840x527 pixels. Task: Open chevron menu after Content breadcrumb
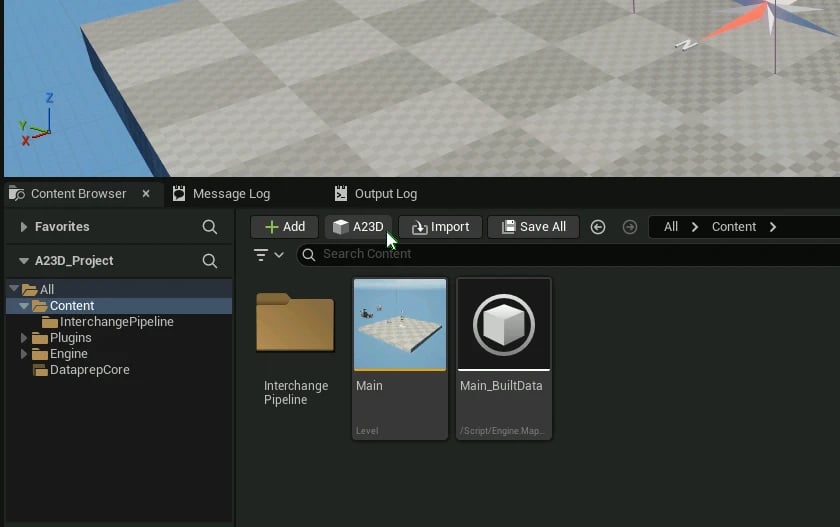point(772,227)
